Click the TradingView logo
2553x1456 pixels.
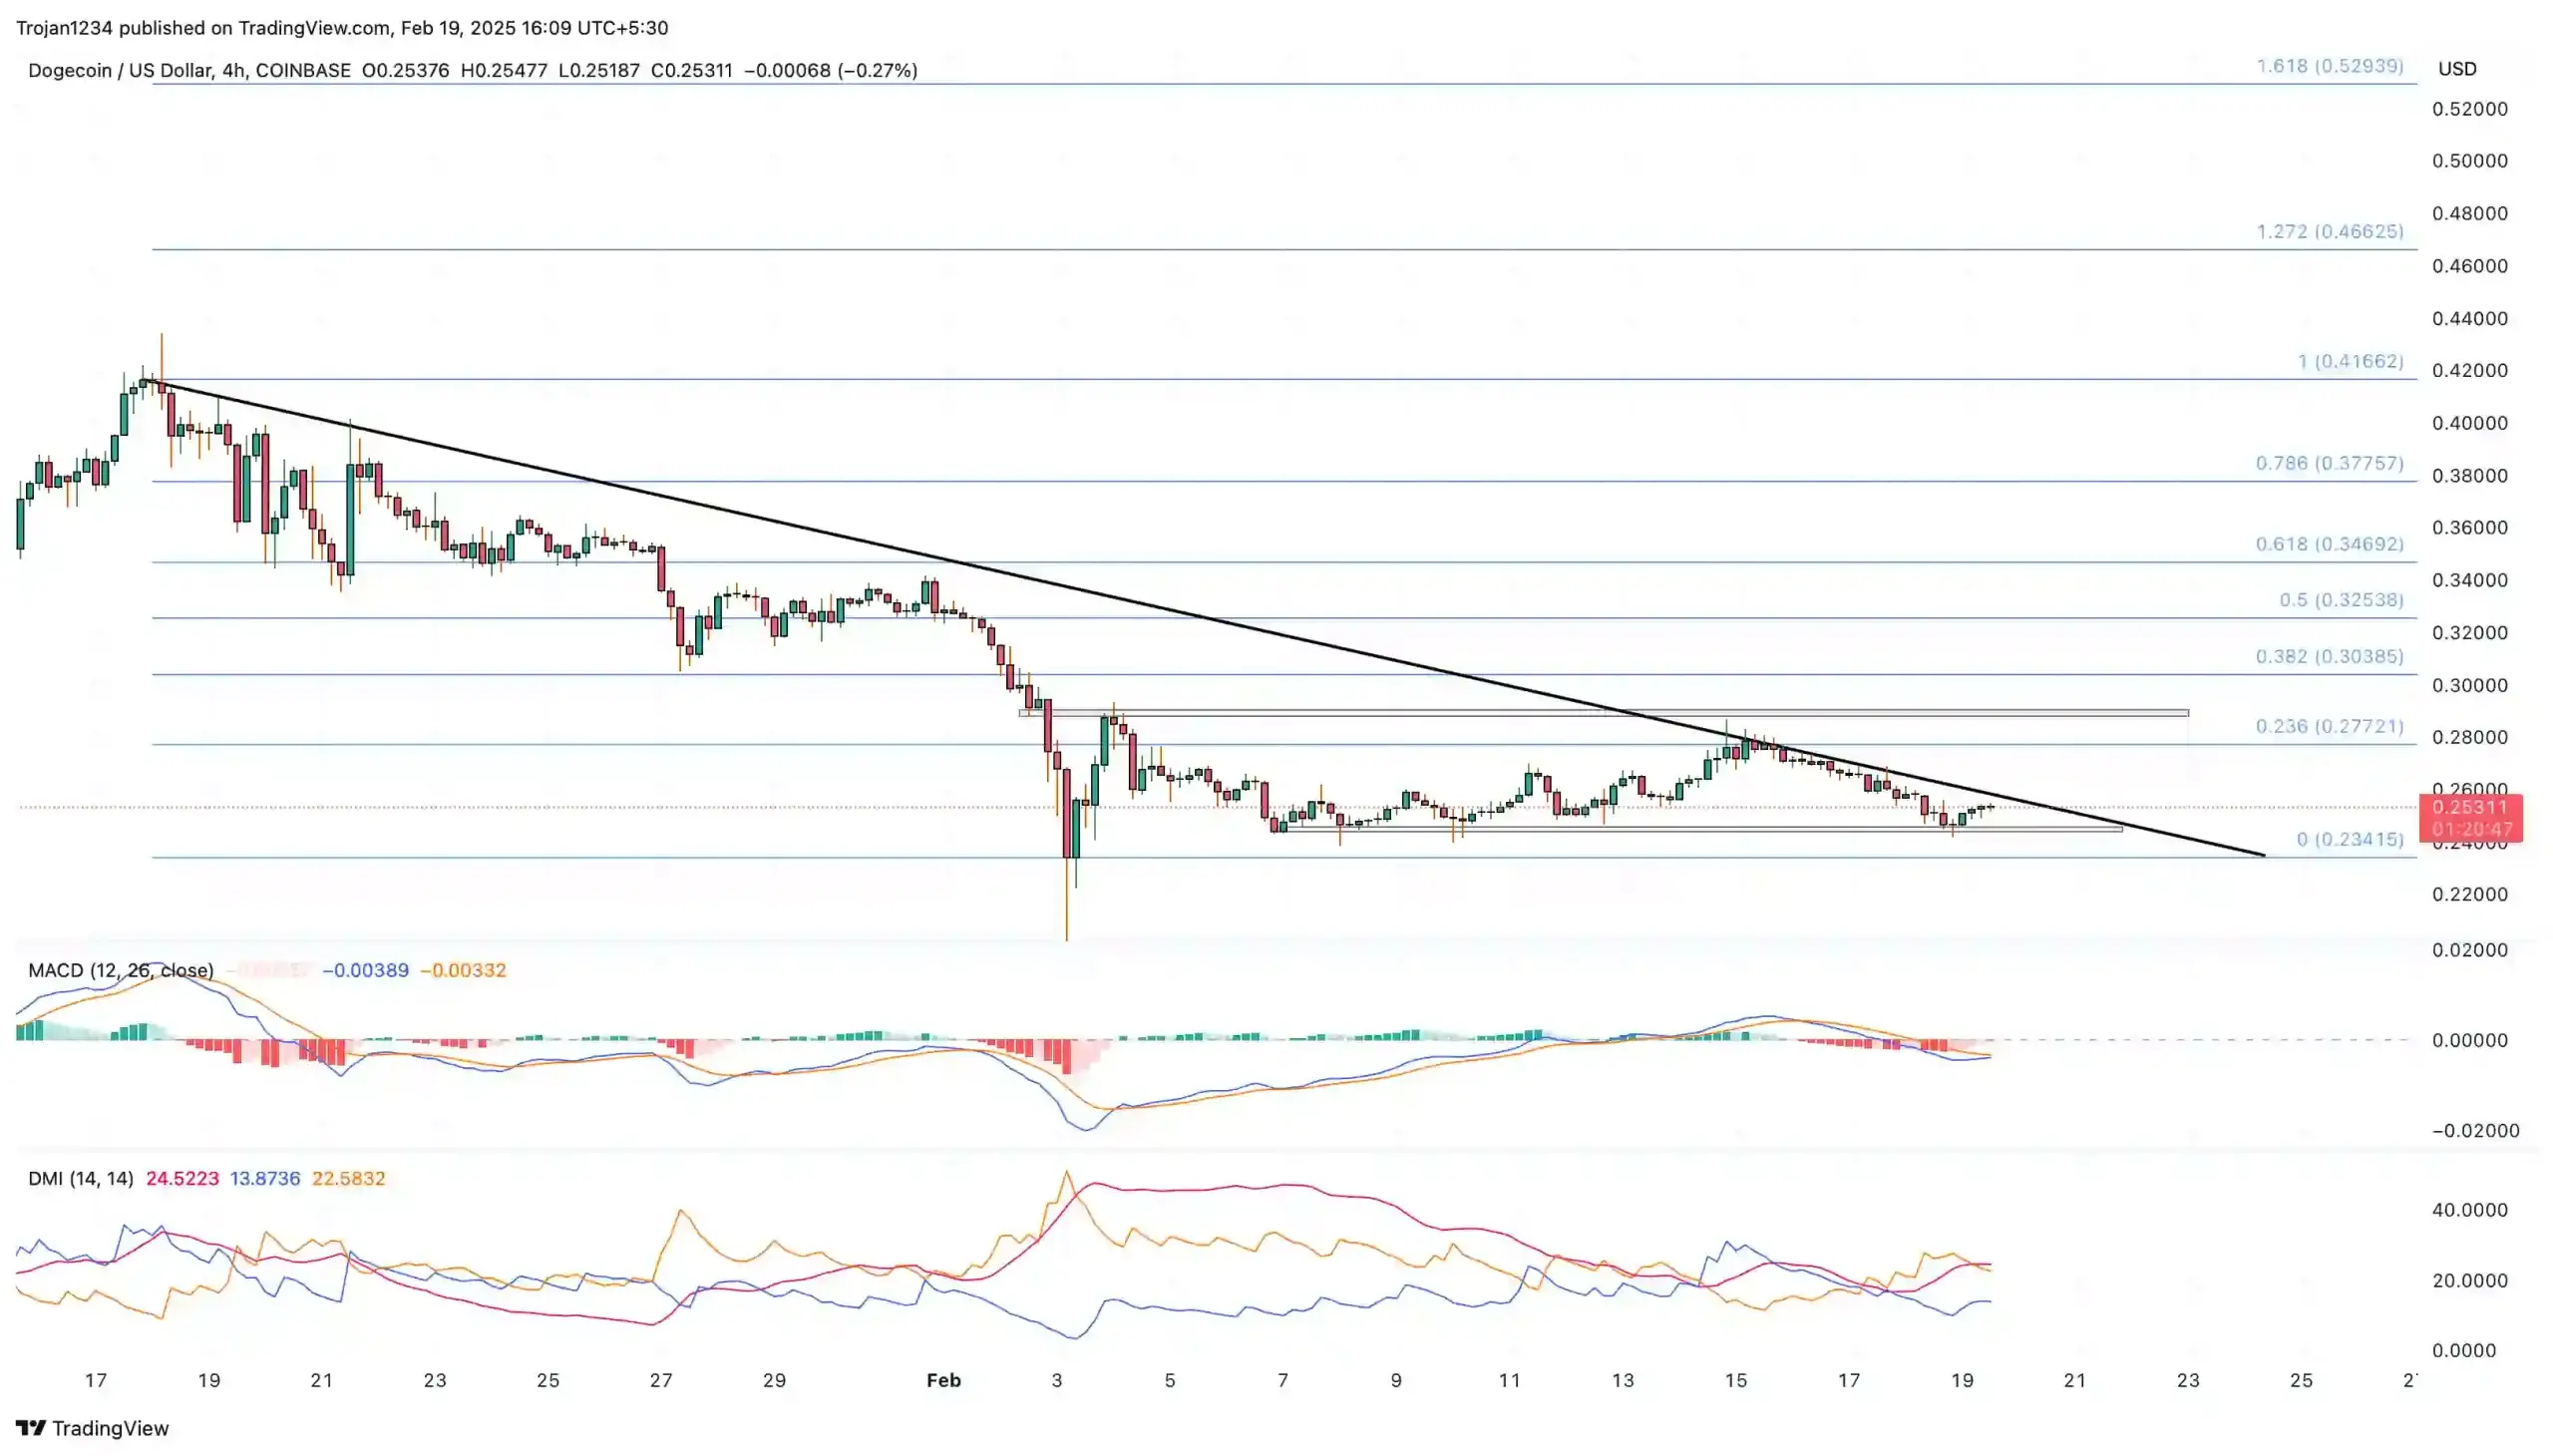coord(92,1428)
